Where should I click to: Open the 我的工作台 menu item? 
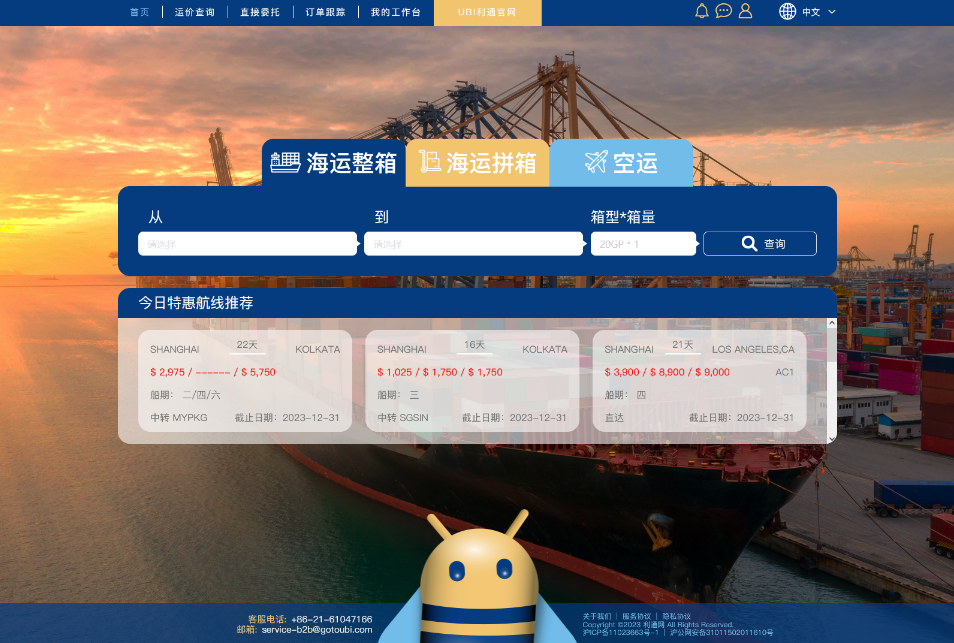[394, 12]
